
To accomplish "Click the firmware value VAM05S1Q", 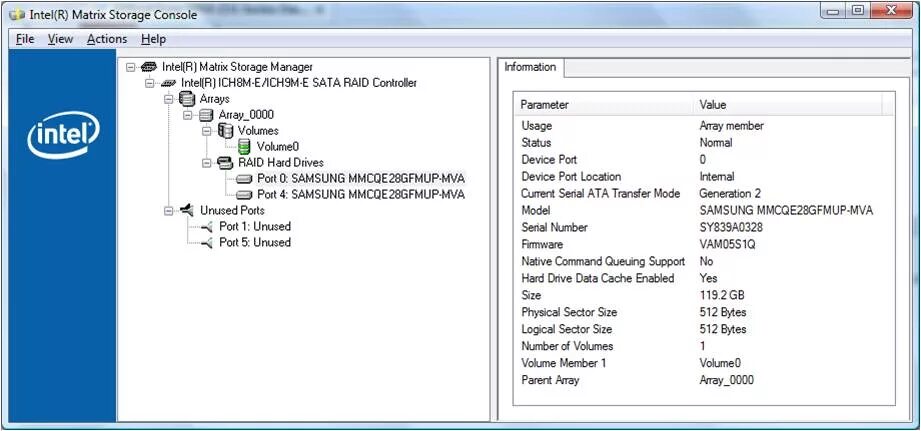I will [727, 244].
